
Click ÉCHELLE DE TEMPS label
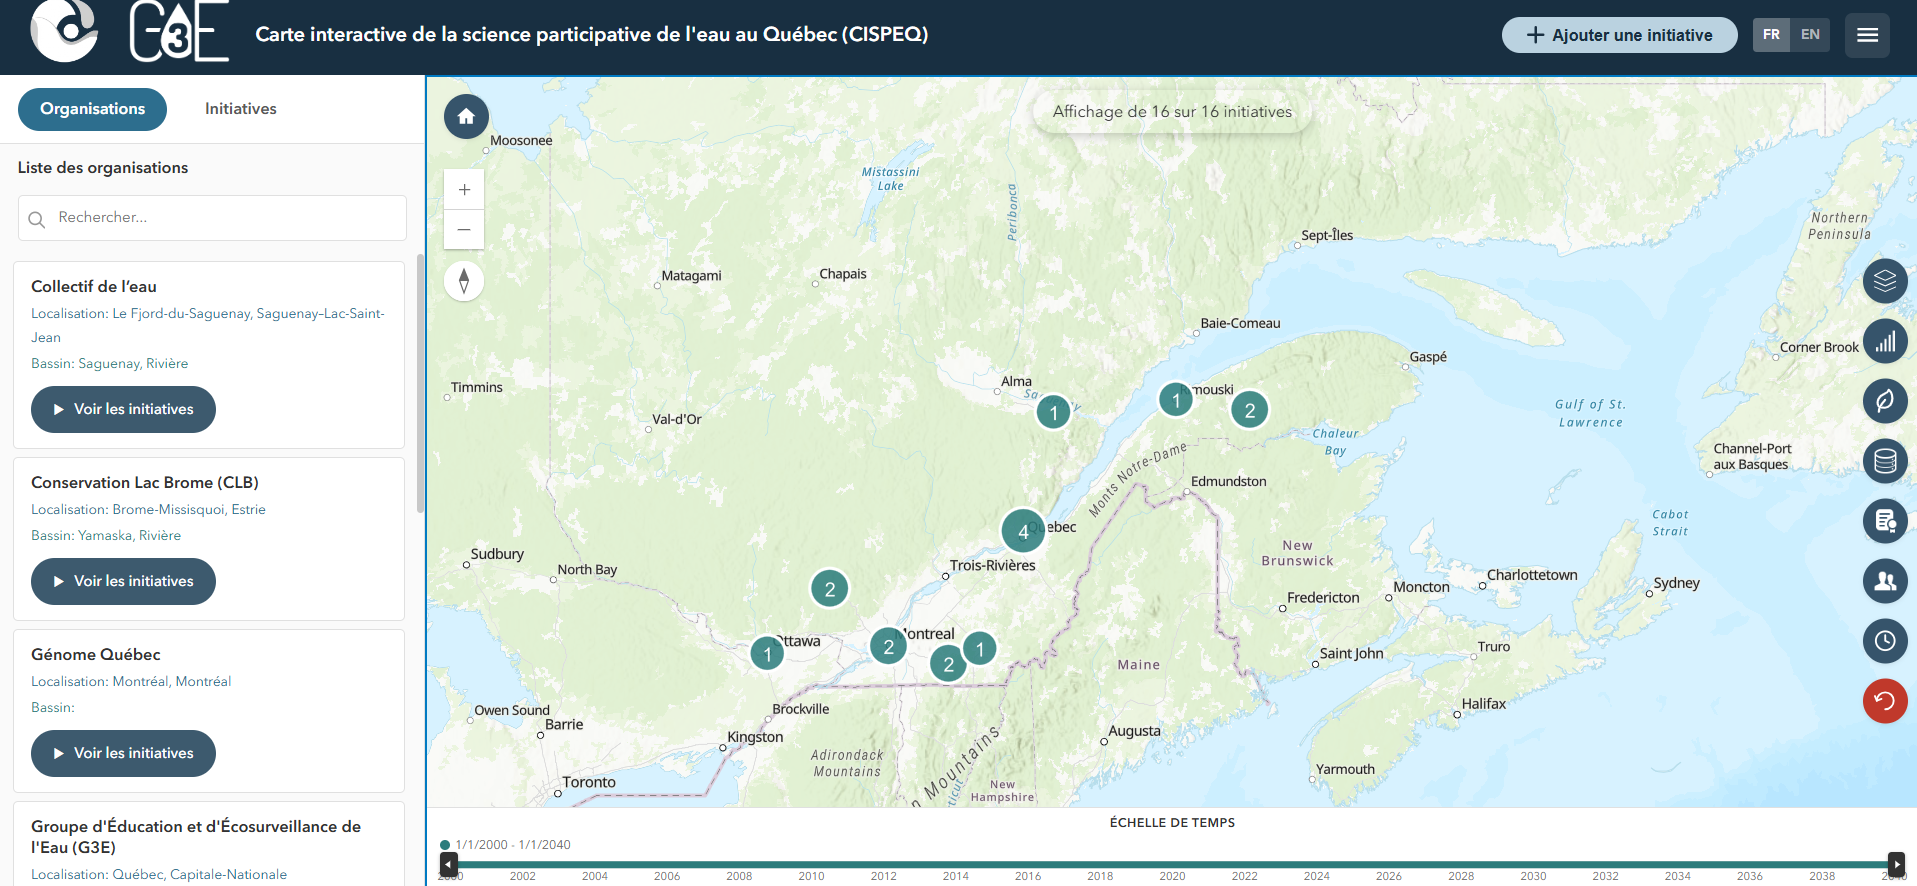pyautogui.click(x=1172, y=823)
